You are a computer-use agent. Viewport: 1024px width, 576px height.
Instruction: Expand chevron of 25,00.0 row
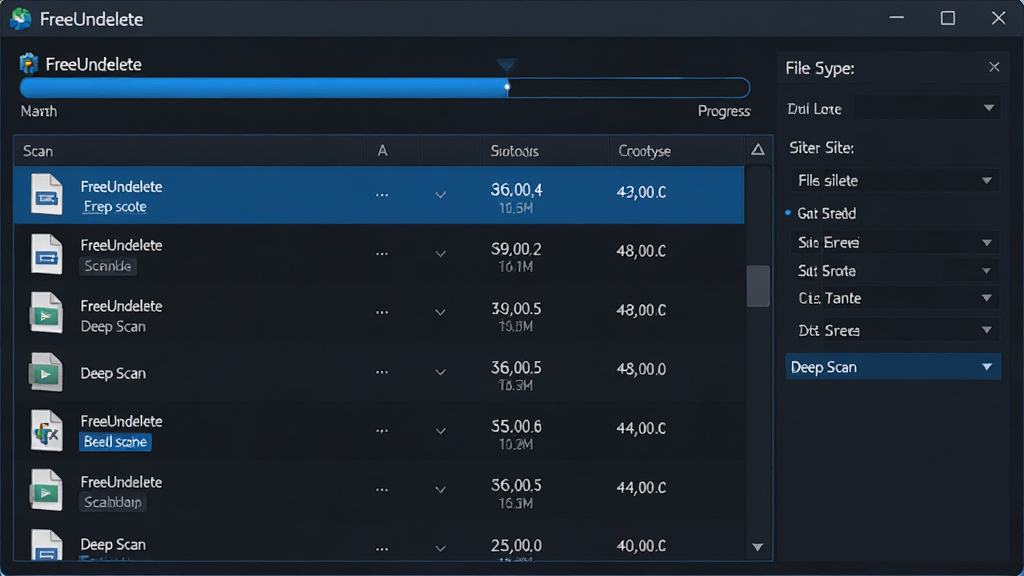[441, 549]
